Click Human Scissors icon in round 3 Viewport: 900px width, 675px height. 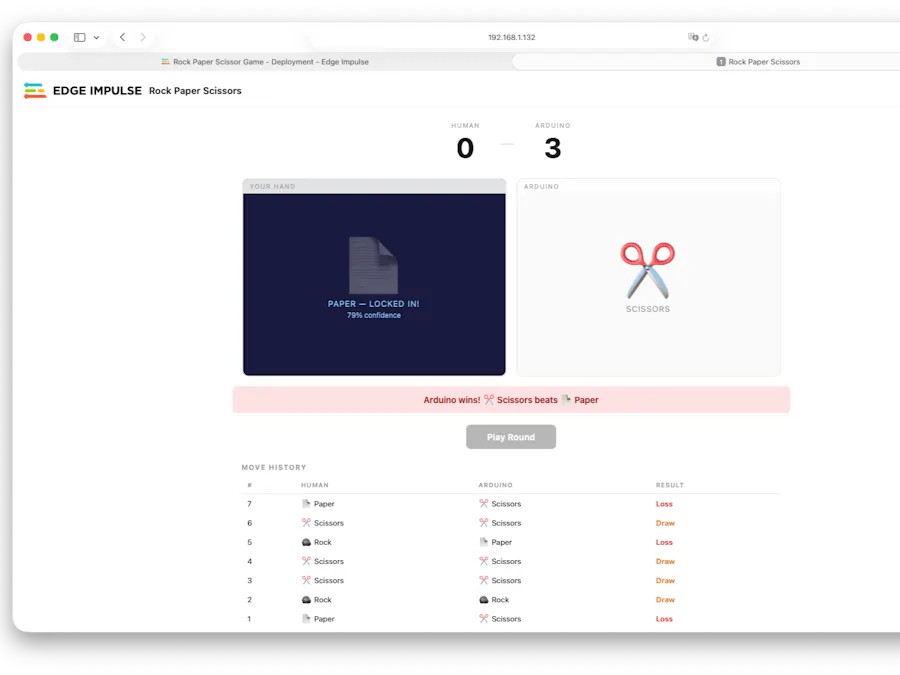306,580
